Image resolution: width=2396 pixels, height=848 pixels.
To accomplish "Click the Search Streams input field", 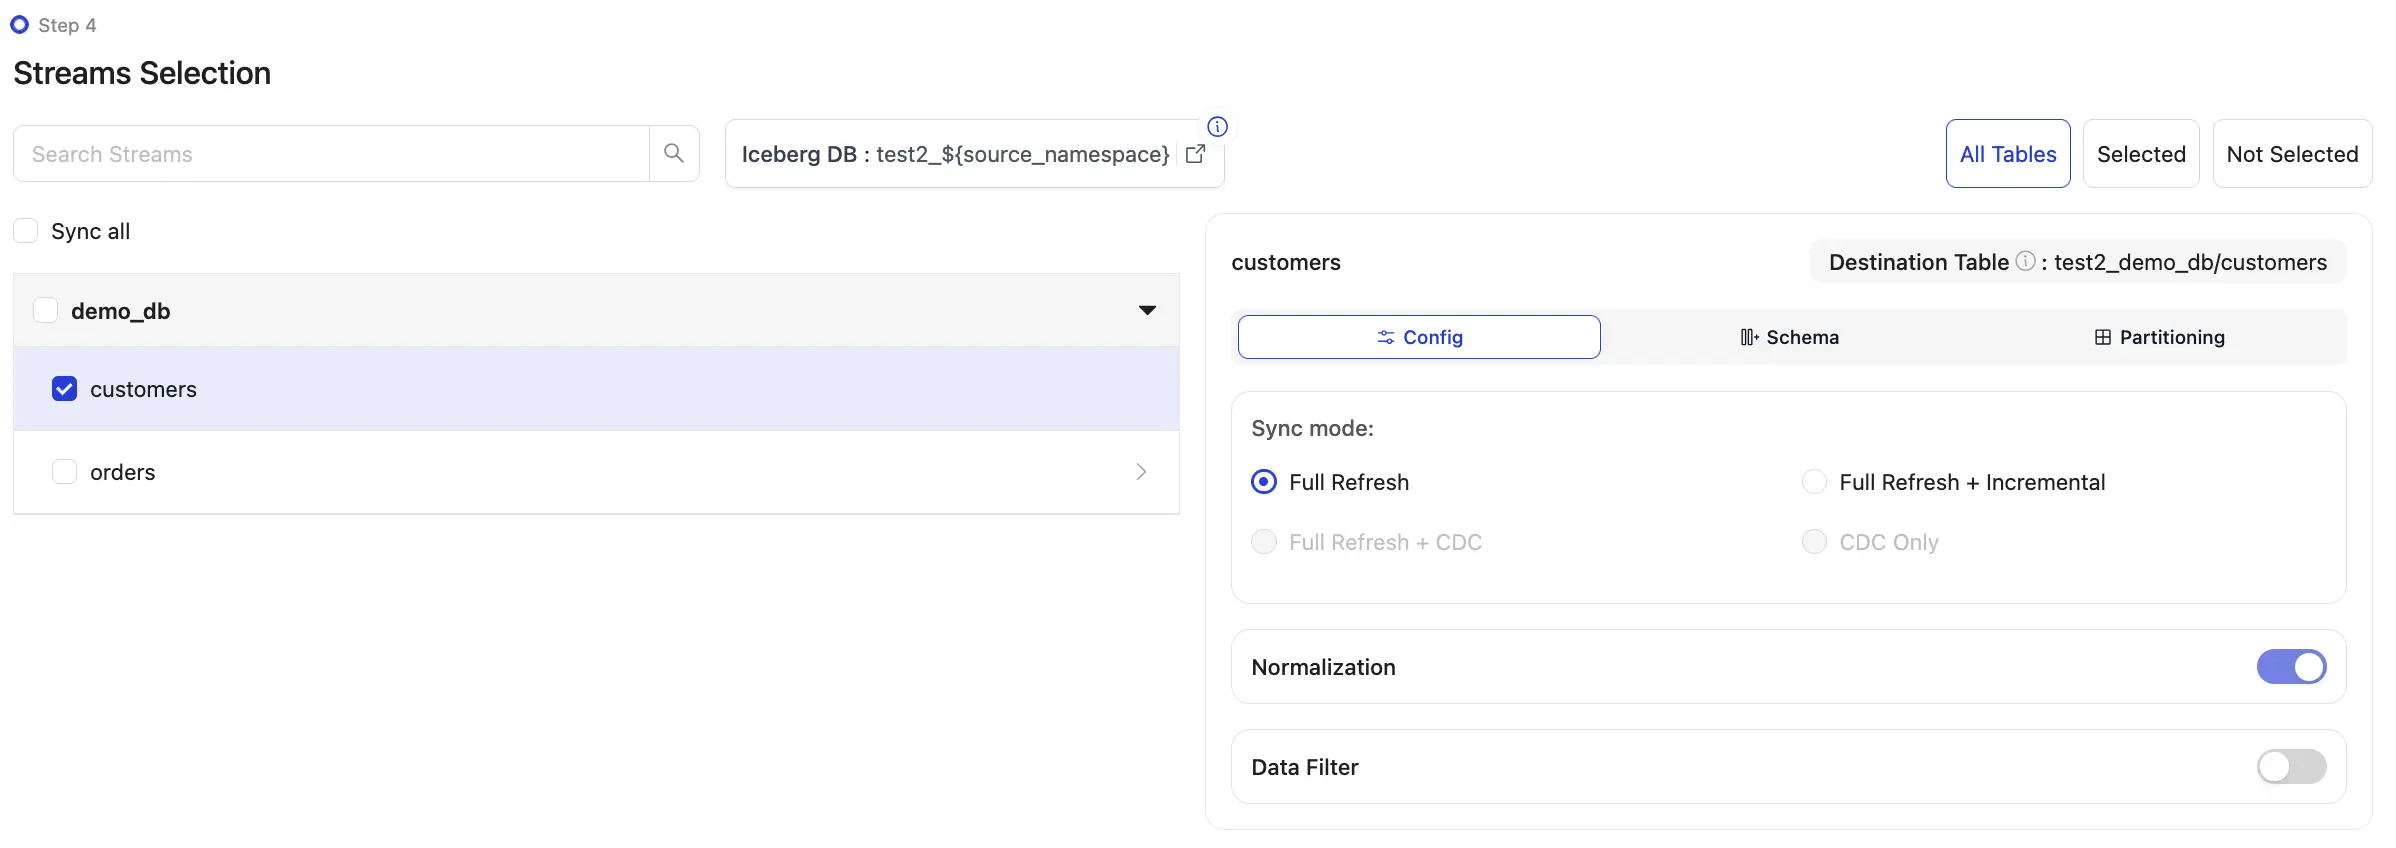I will pos(330,154).
